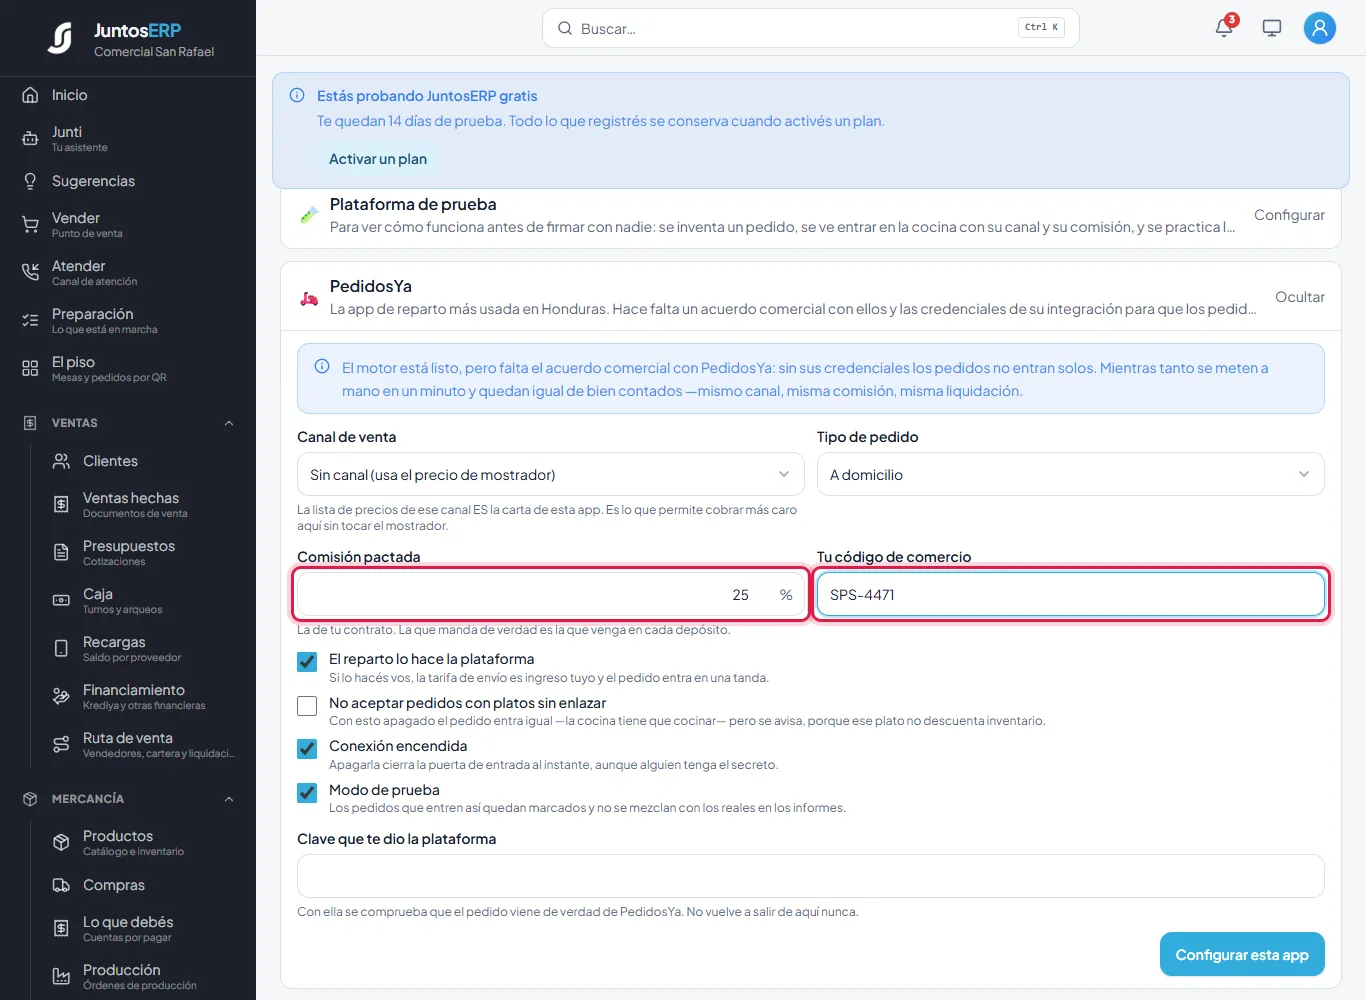Click the JuntosERP logo
Screen dimensions: 1366x1000
pos(60,38)
